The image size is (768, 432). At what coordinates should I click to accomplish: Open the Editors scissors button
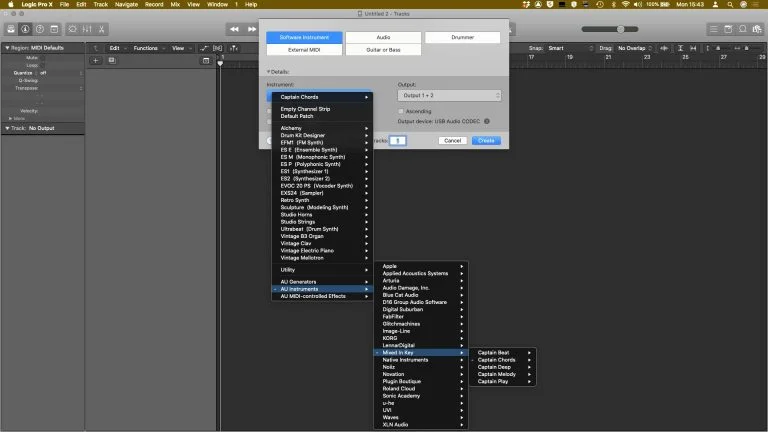click(x=101, y=29)
